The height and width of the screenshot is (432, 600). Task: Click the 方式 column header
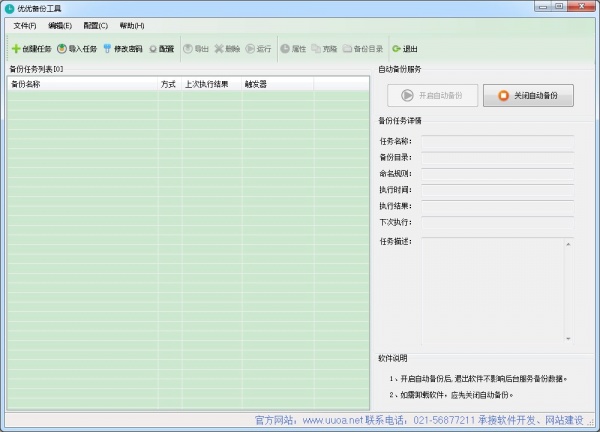pyautogui.click(x=170, y=84)
